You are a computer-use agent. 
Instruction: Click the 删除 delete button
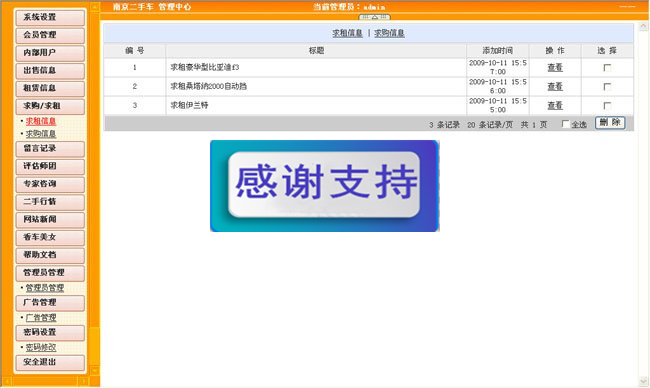pos(610,122)
